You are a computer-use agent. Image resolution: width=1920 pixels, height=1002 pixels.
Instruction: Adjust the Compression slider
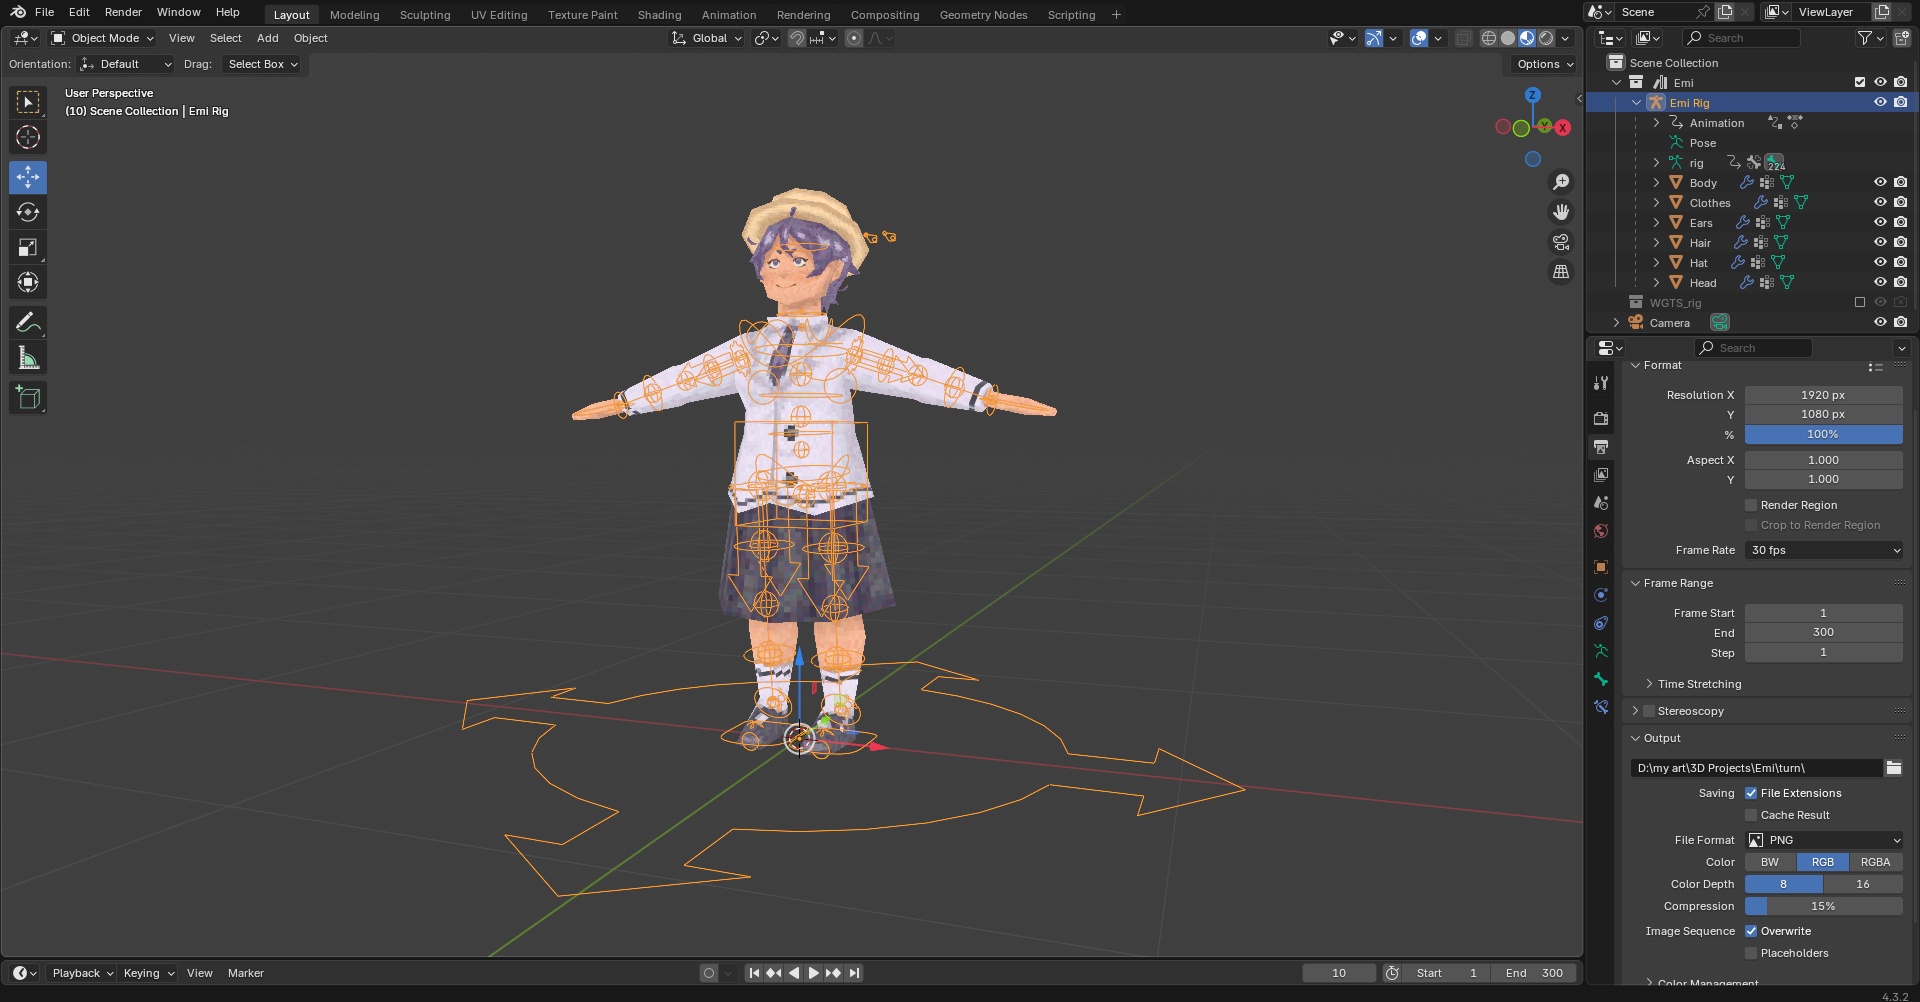(1823, 906)
